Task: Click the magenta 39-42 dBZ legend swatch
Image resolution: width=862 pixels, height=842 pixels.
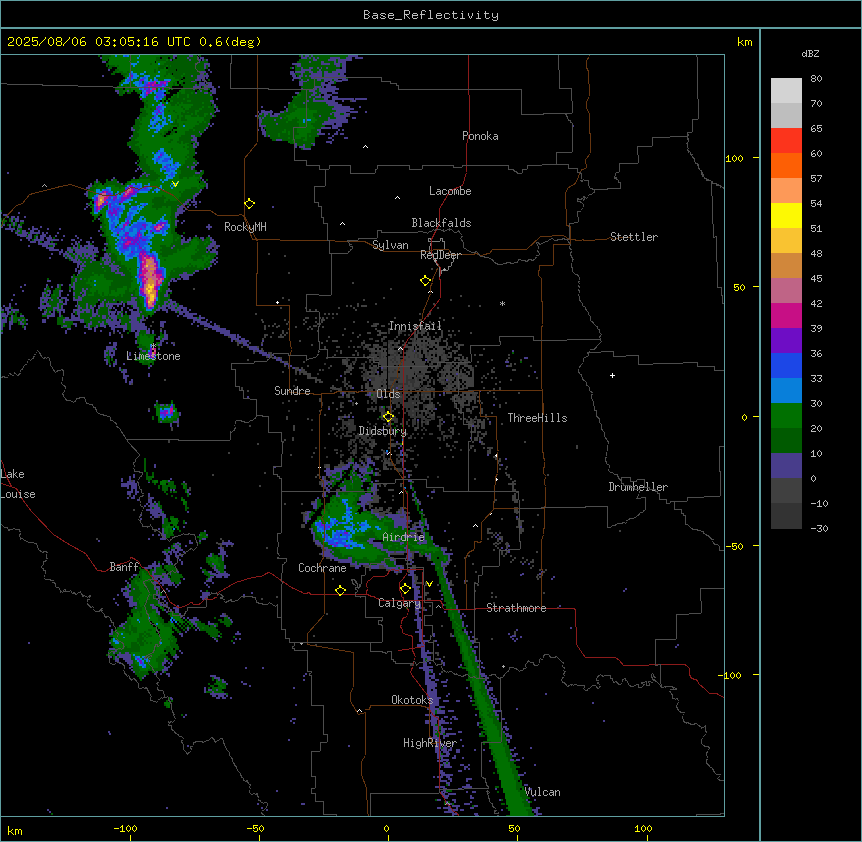Action: (786, 315)
